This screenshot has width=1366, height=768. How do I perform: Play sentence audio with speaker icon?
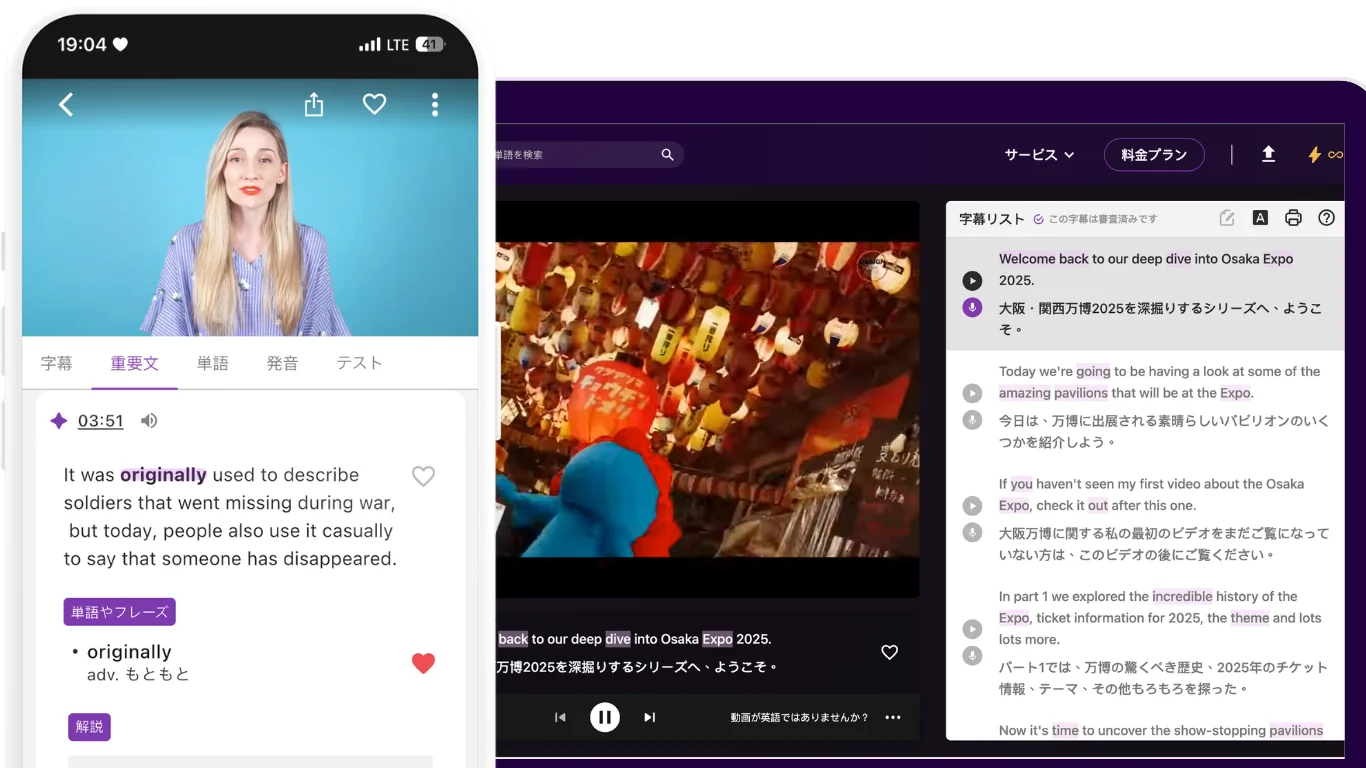(x=149, y=421)
